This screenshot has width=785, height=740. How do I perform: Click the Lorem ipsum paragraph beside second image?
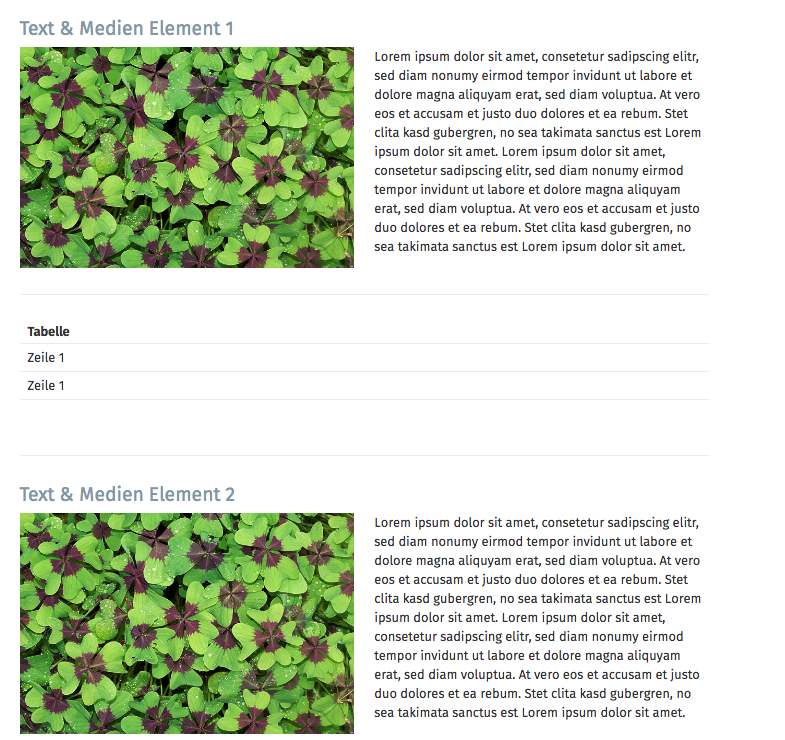coord(537,617)
